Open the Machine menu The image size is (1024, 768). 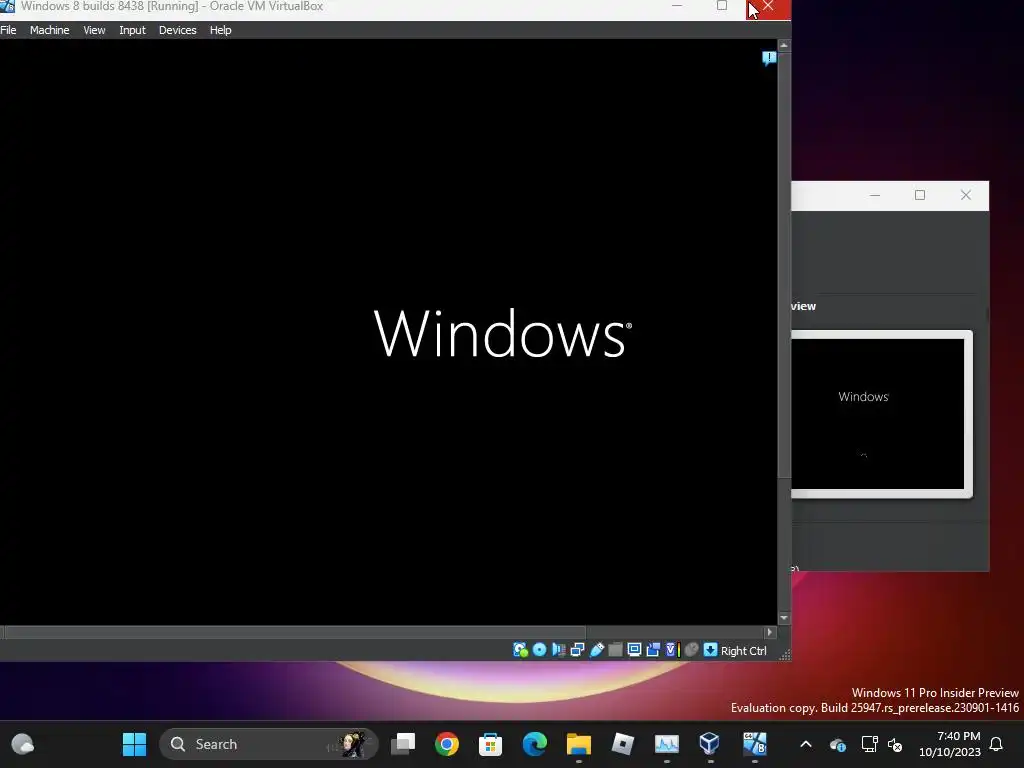50,30
